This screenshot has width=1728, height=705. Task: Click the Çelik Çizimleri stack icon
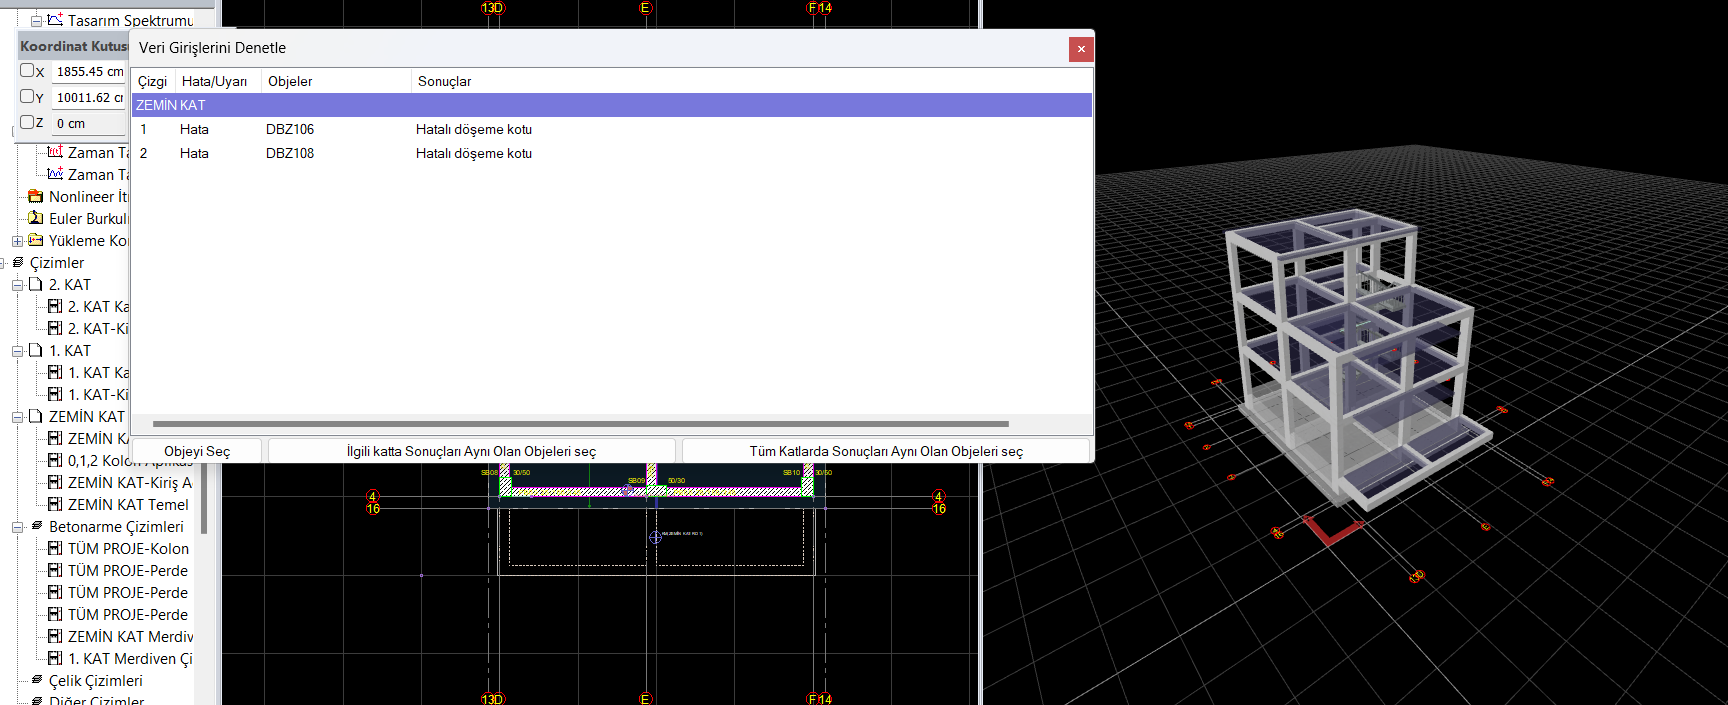pos(37,680)
